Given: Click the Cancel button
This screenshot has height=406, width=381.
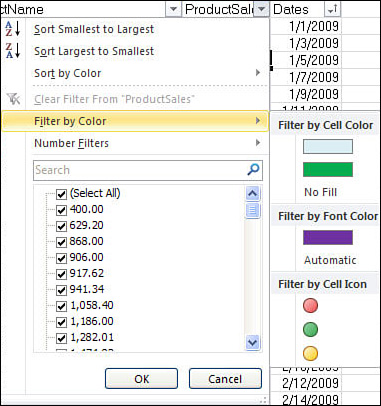Looking at the screenshot, I should 225,379.
